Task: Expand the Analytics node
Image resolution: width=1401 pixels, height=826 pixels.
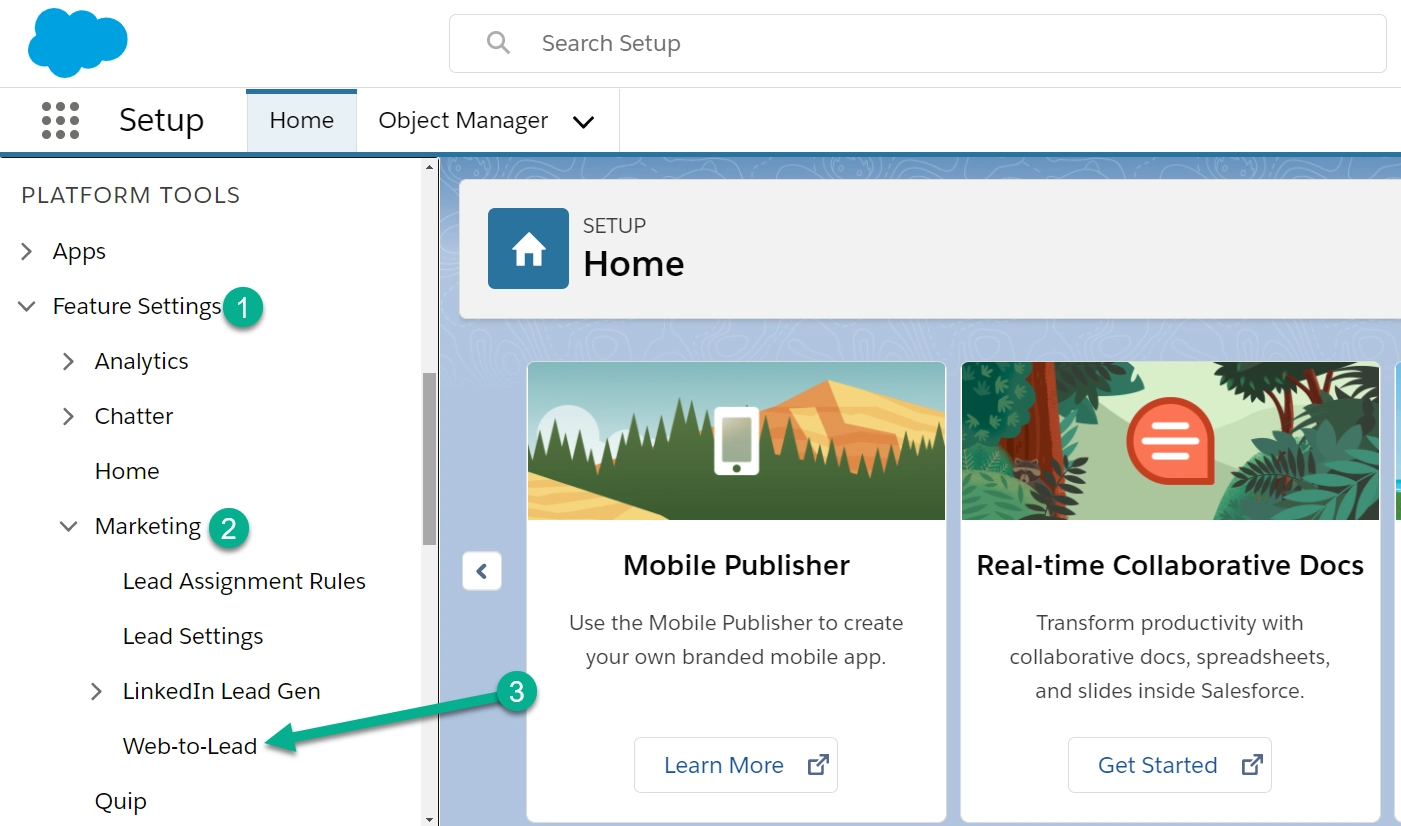Action: [x=68, y=361]
